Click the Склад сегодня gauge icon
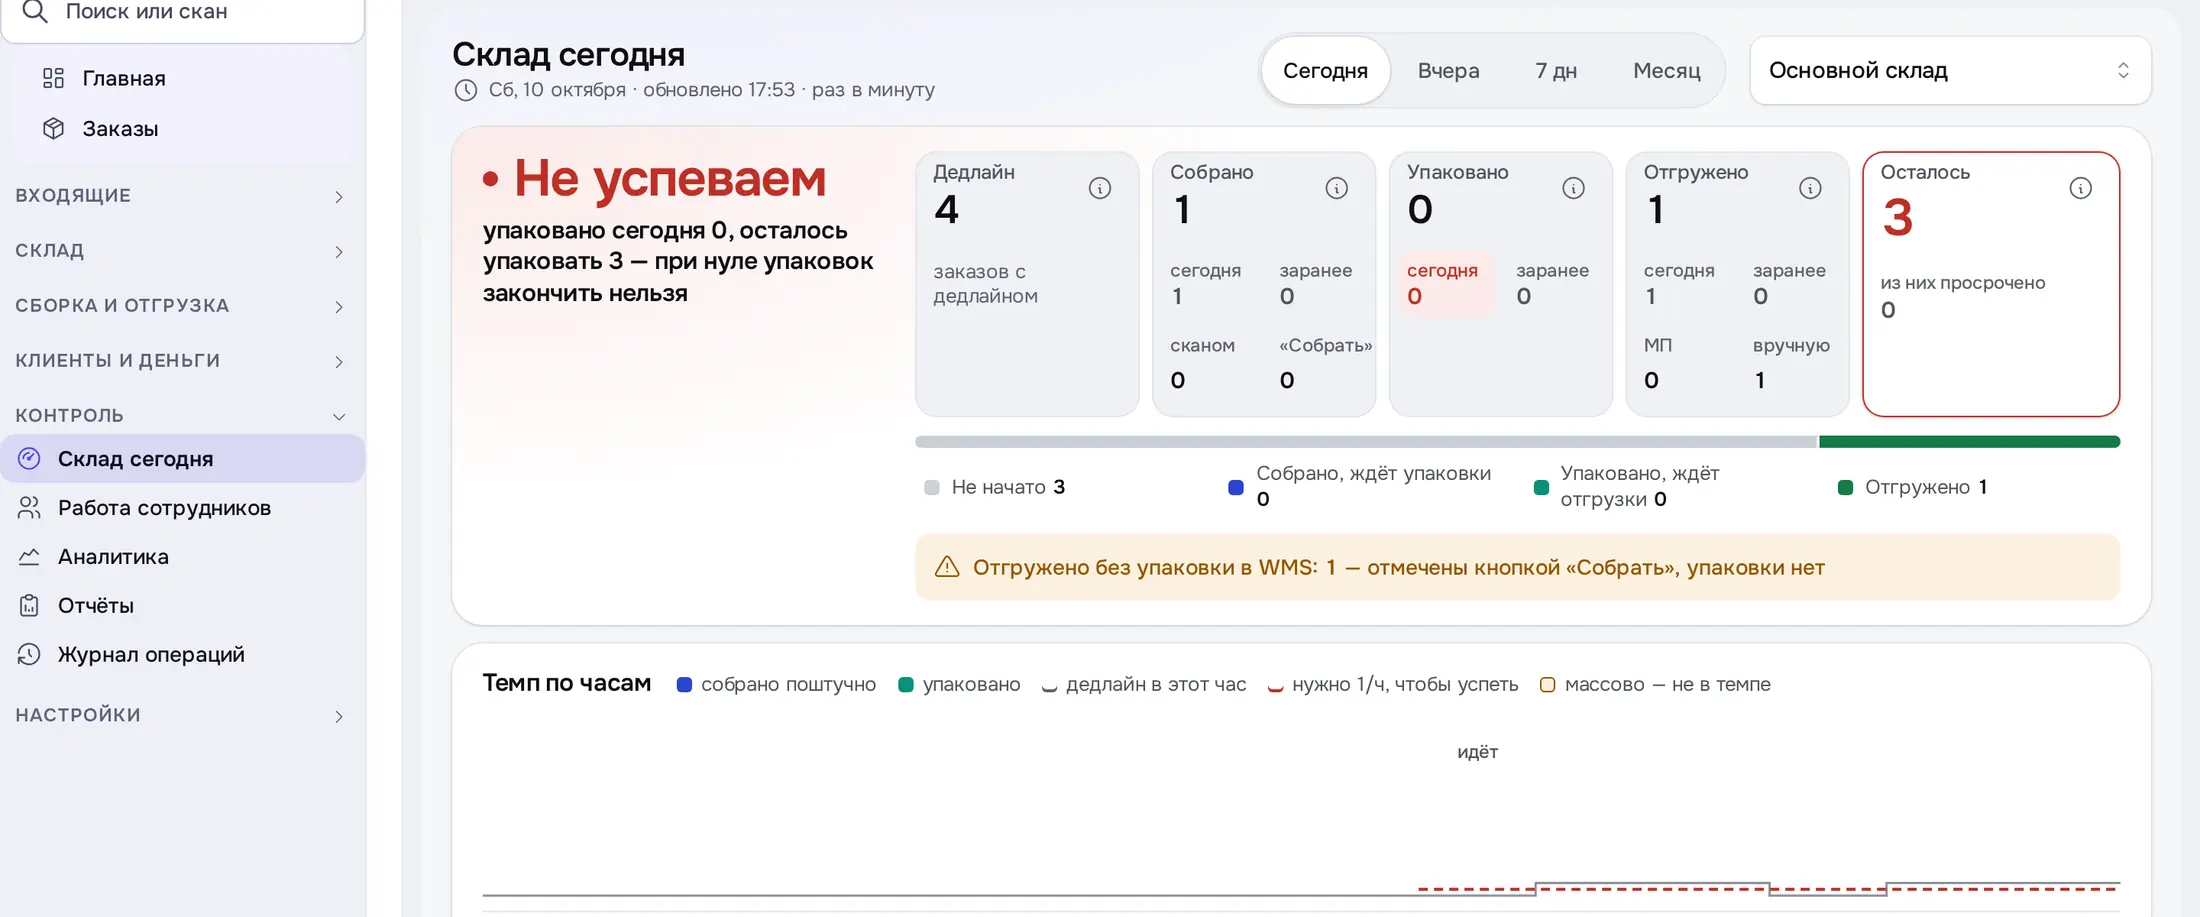Image resolution: width=2200 pixels, height=917 pixels. coord(29,458)
